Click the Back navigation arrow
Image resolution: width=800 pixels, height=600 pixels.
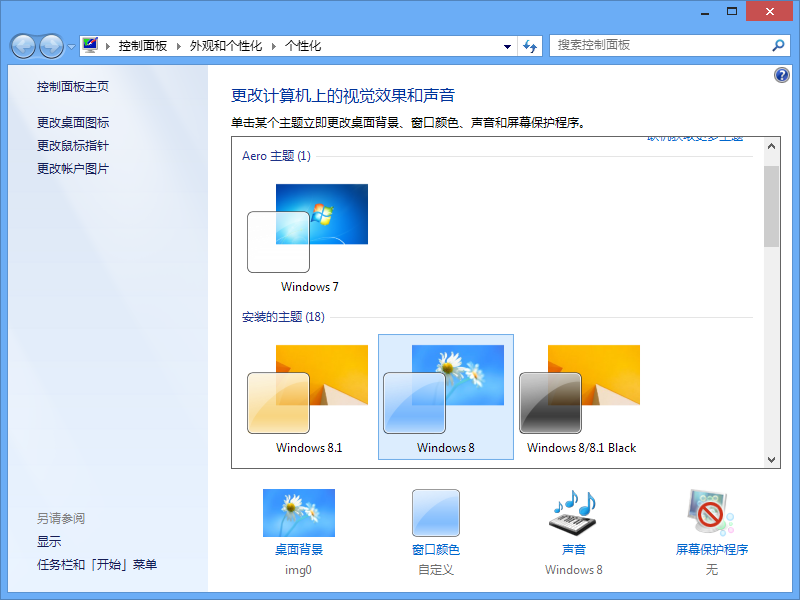[23, 46]
